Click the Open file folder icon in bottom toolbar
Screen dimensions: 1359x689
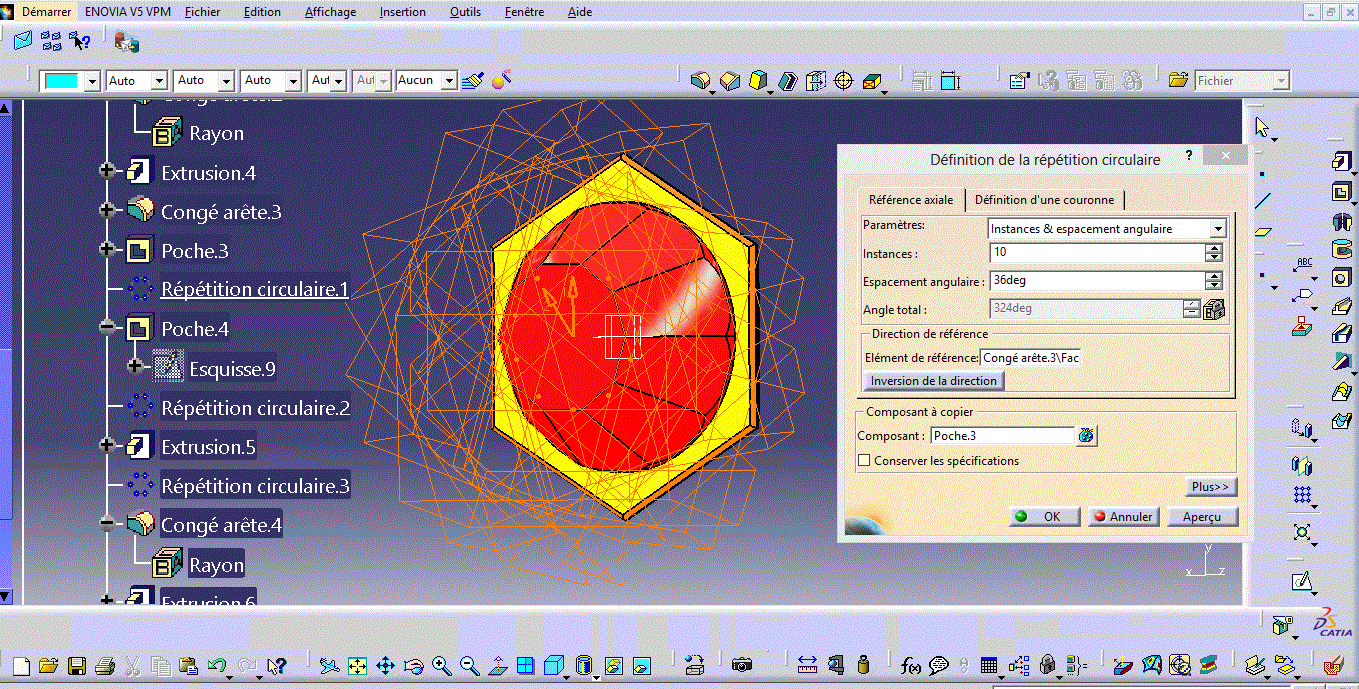48,665
